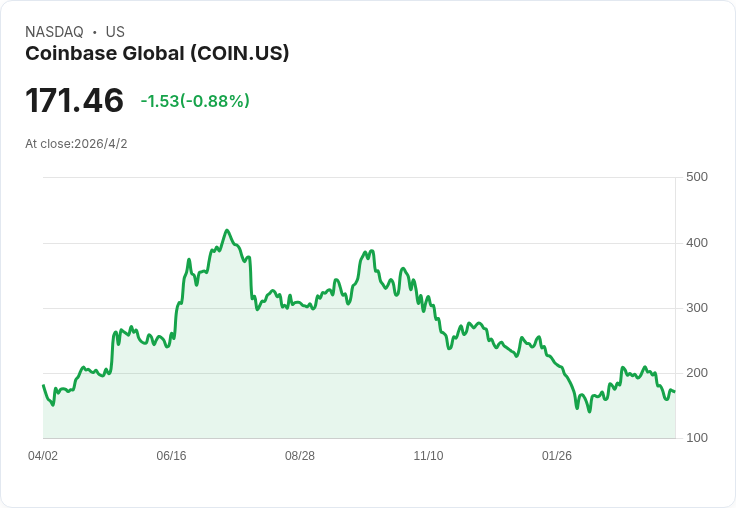Click the 04/02 date axis label
Viewport: 736px width, 508px height.
click(x=43, y=456)
